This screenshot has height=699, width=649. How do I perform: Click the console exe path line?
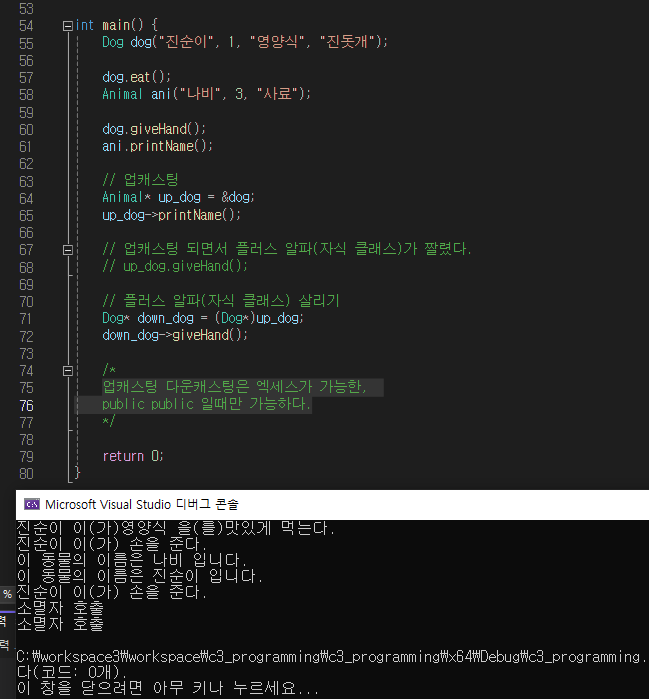click(x=332, y=657)
